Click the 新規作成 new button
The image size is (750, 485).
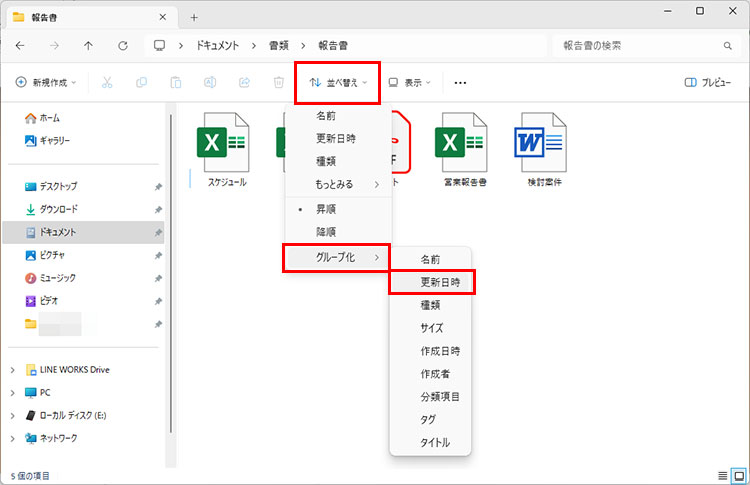[46, 83]
